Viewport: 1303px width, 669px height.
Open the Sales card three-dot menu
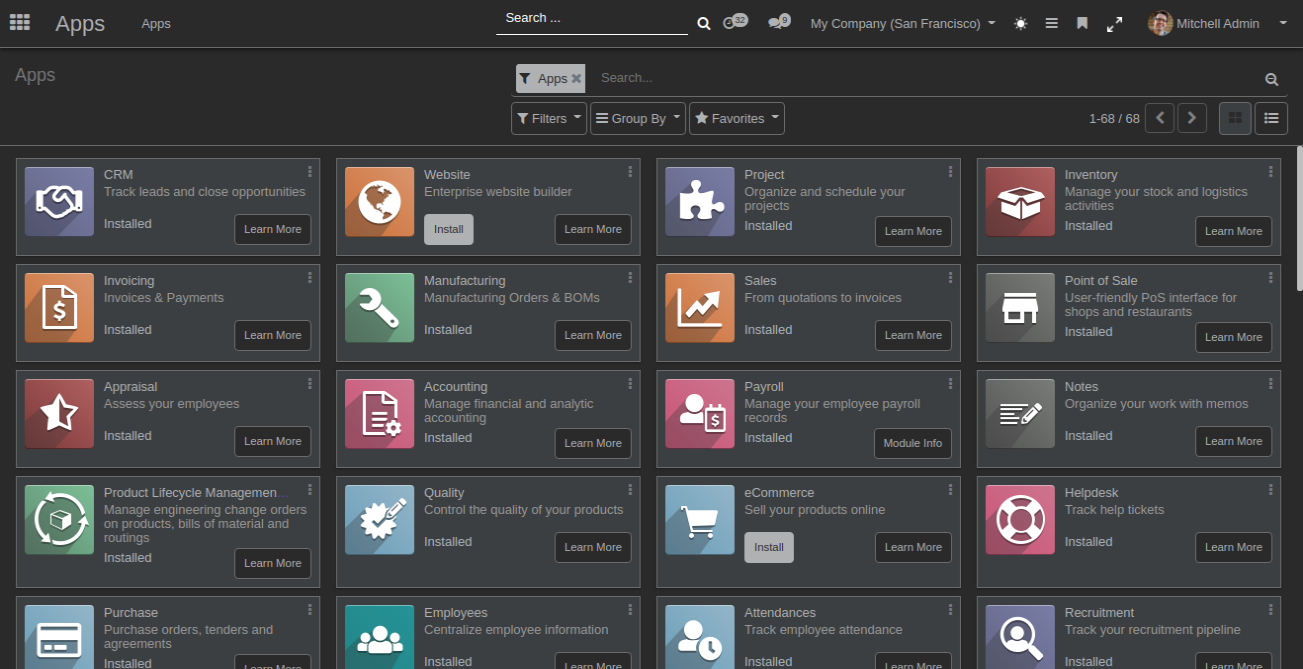(x=950, y=278)
